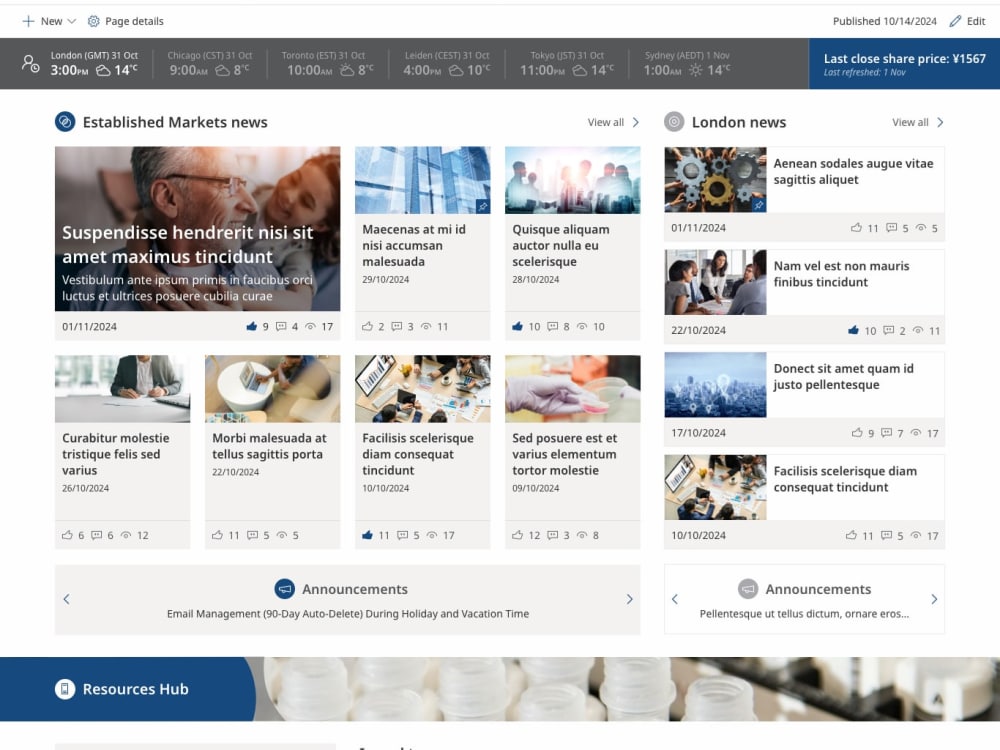Select the London (GMT) clock entry

point(94,63)
